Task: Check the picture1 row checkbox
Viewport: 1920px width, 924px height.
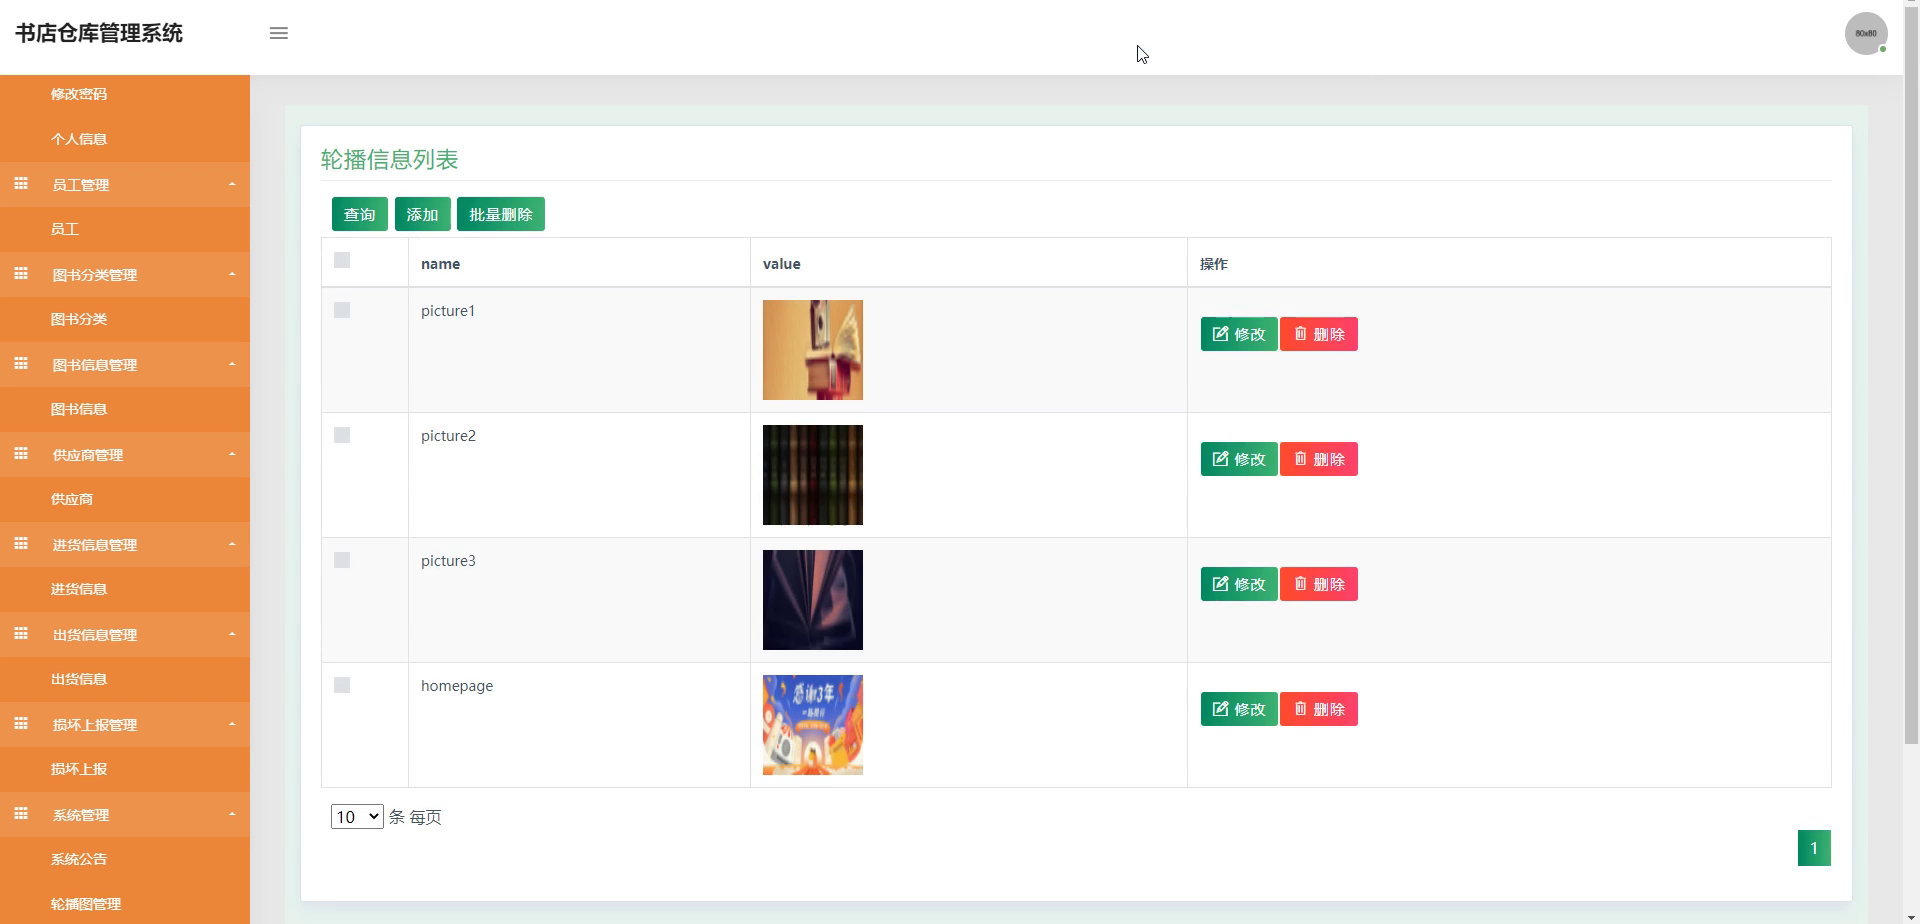Action: (x=342, y=310)
